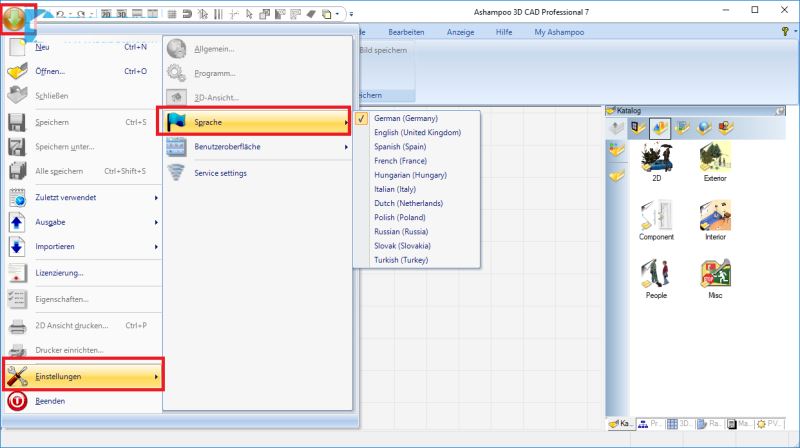The image size is (800, 448).
Task: Click the magnet snap icon in toolbar
Action: pos(187,14)
